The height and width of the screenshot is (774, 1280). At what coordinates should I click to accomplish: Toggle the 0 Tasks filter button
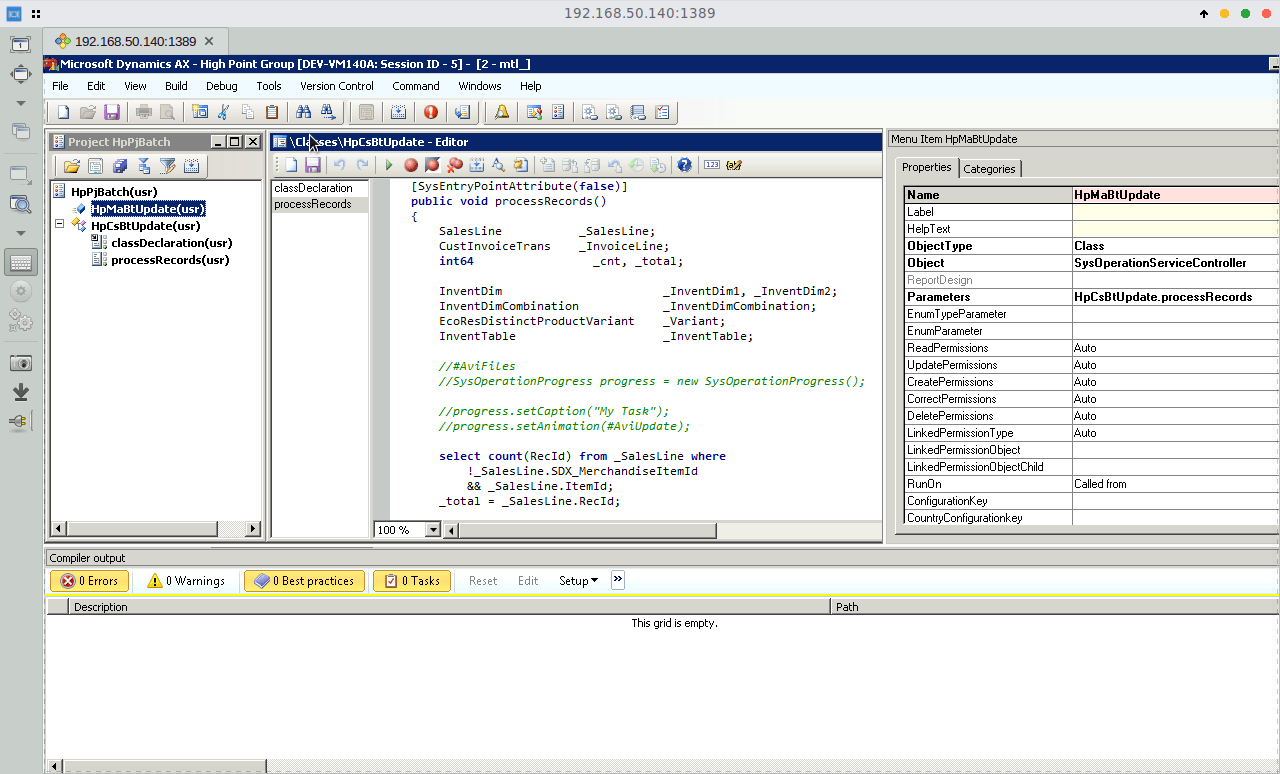click(x=412, y=581)
